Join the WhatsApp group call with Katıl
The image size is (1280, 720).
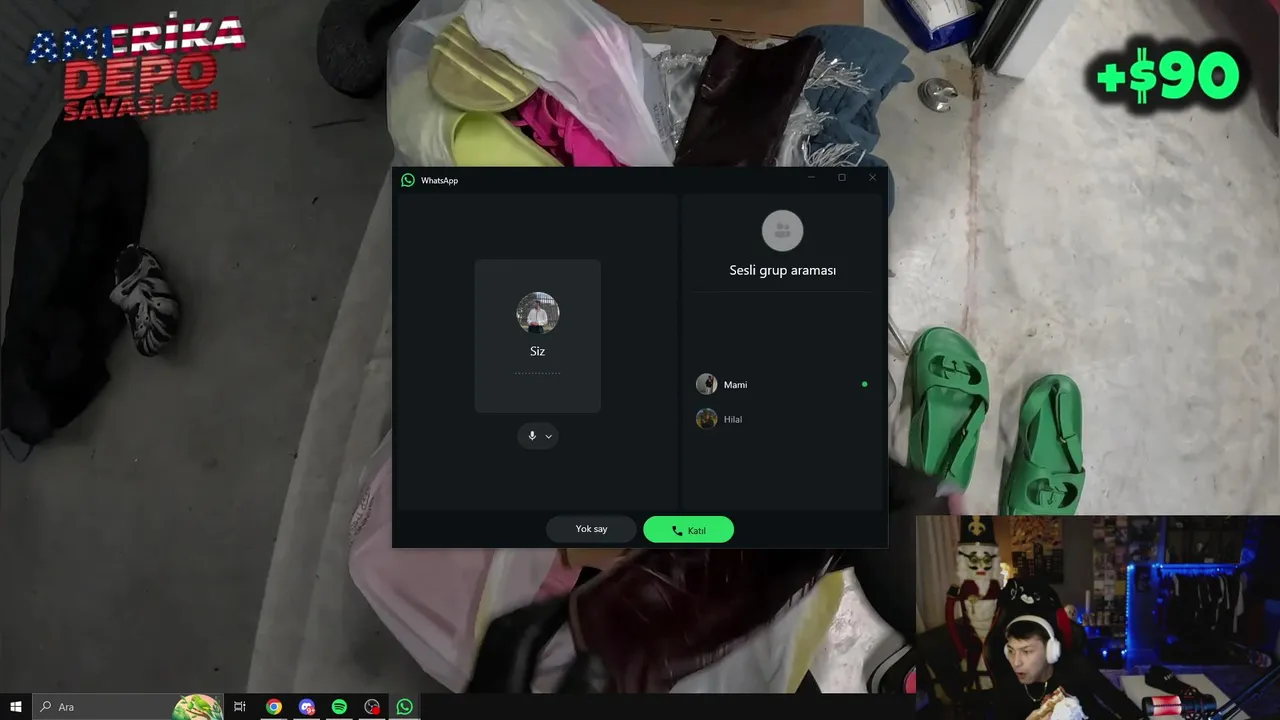tap(688, 530)
